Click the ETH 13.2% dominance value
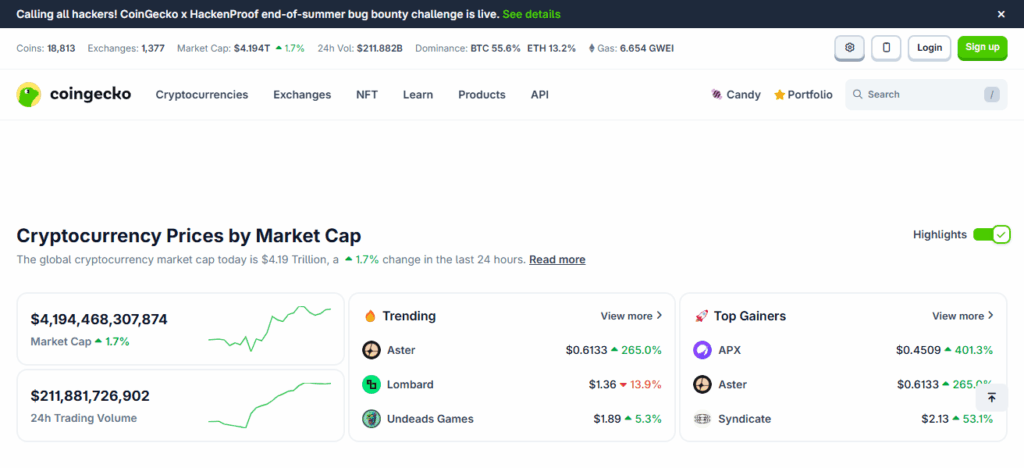Image resolution: width=1024 pixels, height=468 pixels. [551, 48]
